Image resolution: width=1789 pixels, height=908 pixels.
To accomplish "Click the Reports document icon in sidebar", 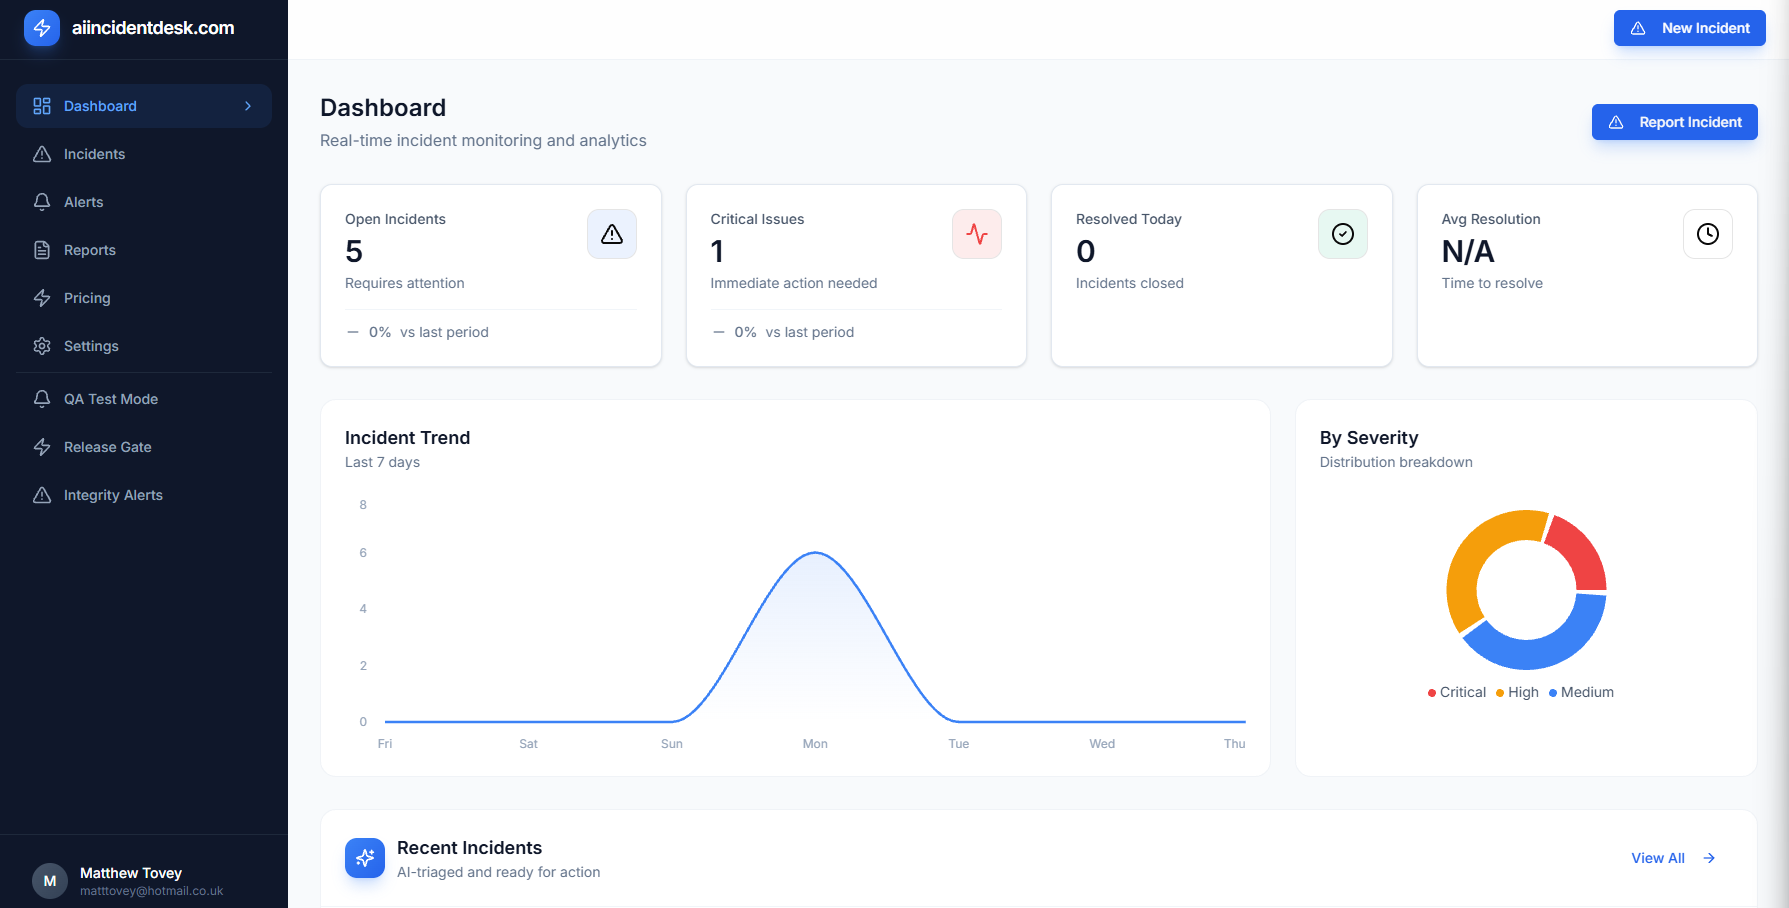I will pyautogui.click(x=42, y=250).
